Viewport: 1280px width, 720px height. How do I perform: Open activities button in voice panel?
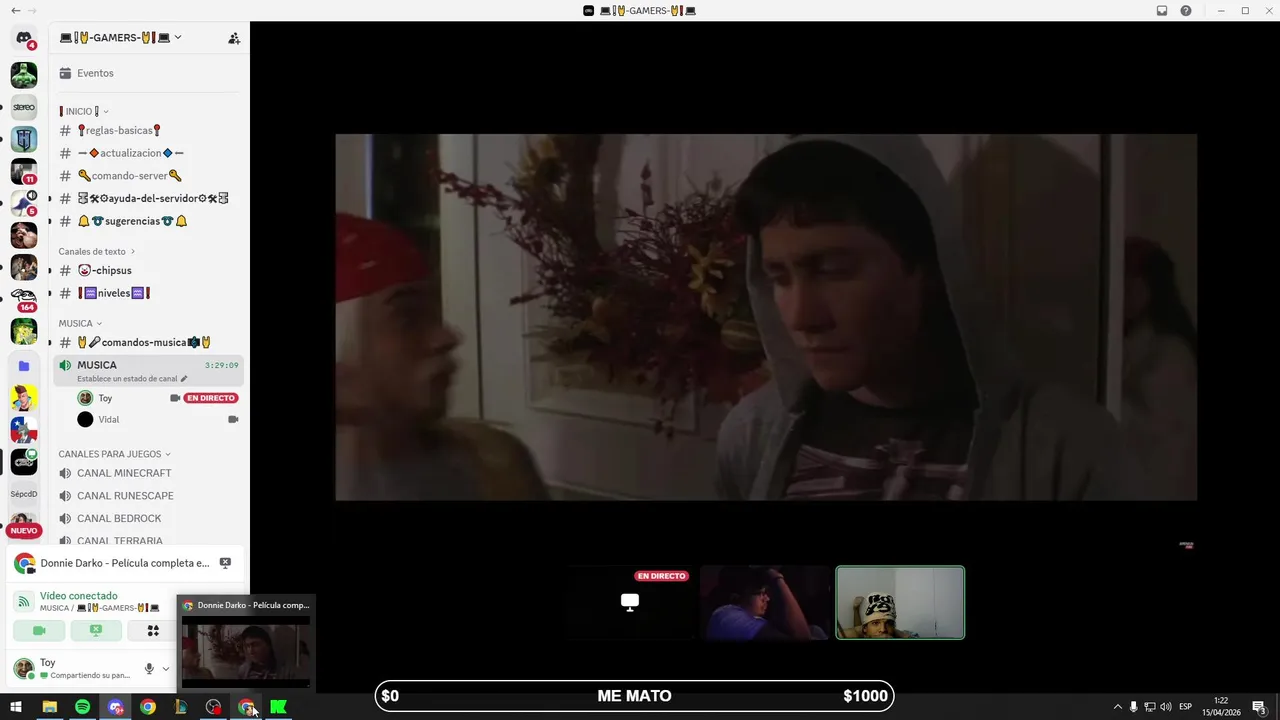153,630
